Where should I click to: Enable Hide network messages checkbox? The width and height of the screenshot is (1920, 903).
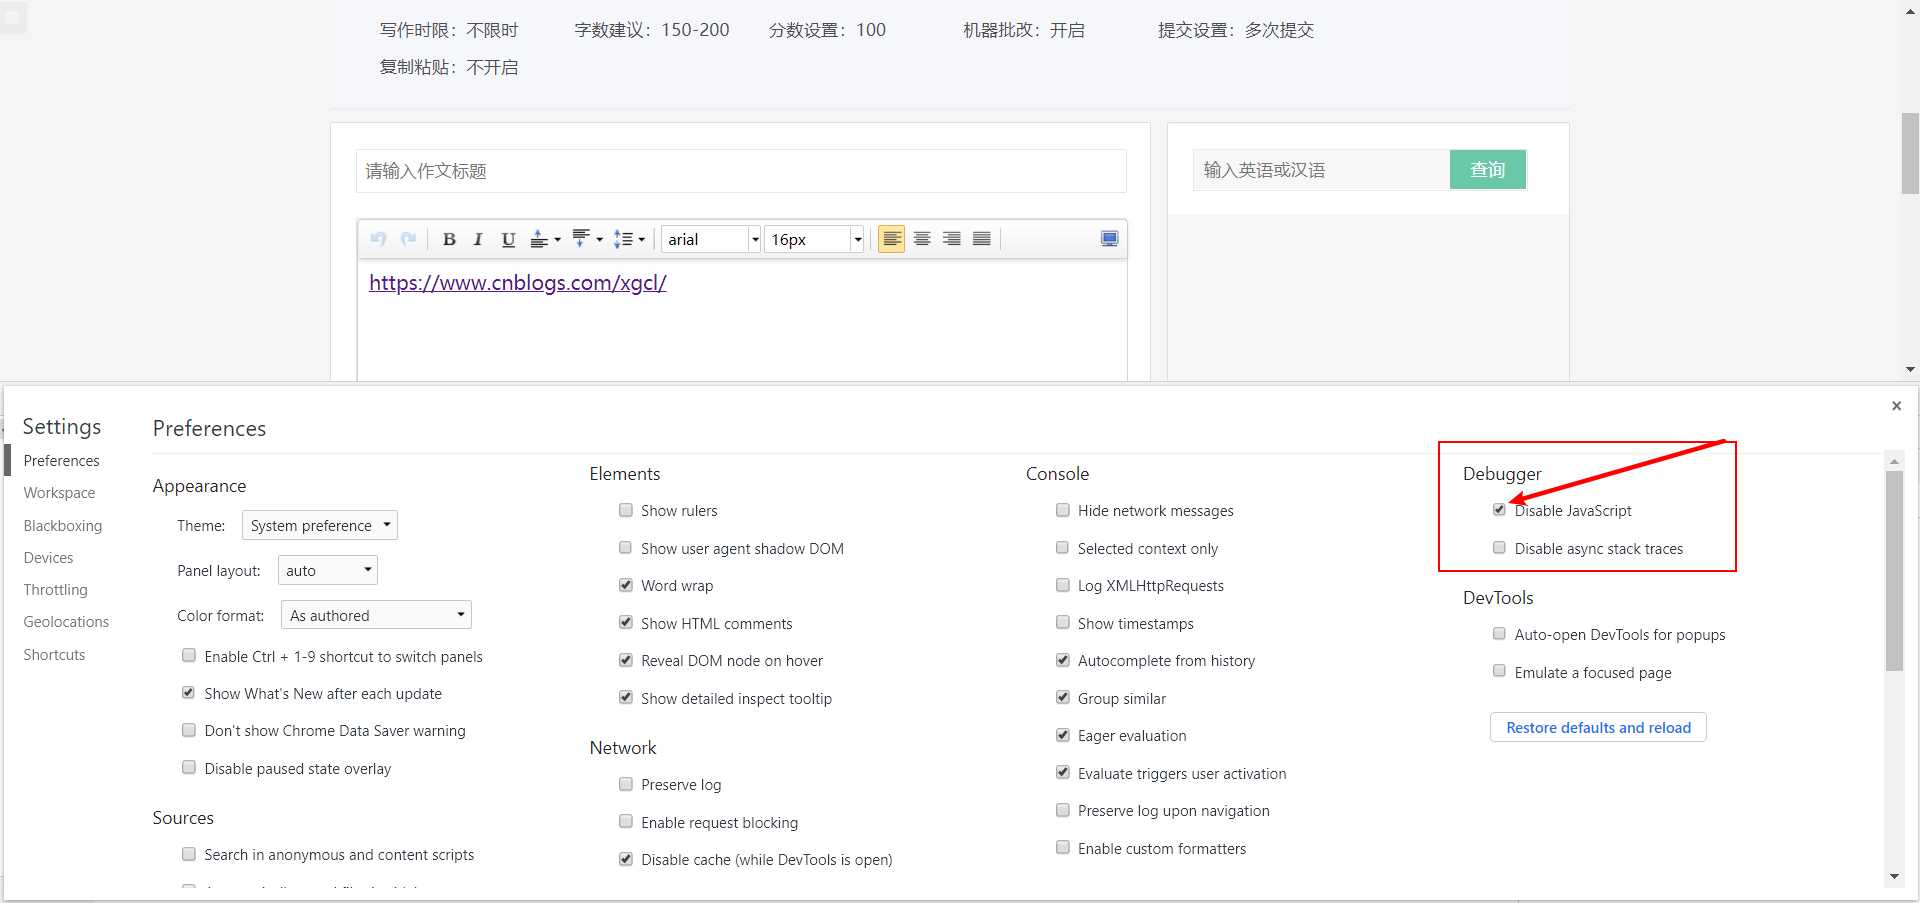[1062, 510]
